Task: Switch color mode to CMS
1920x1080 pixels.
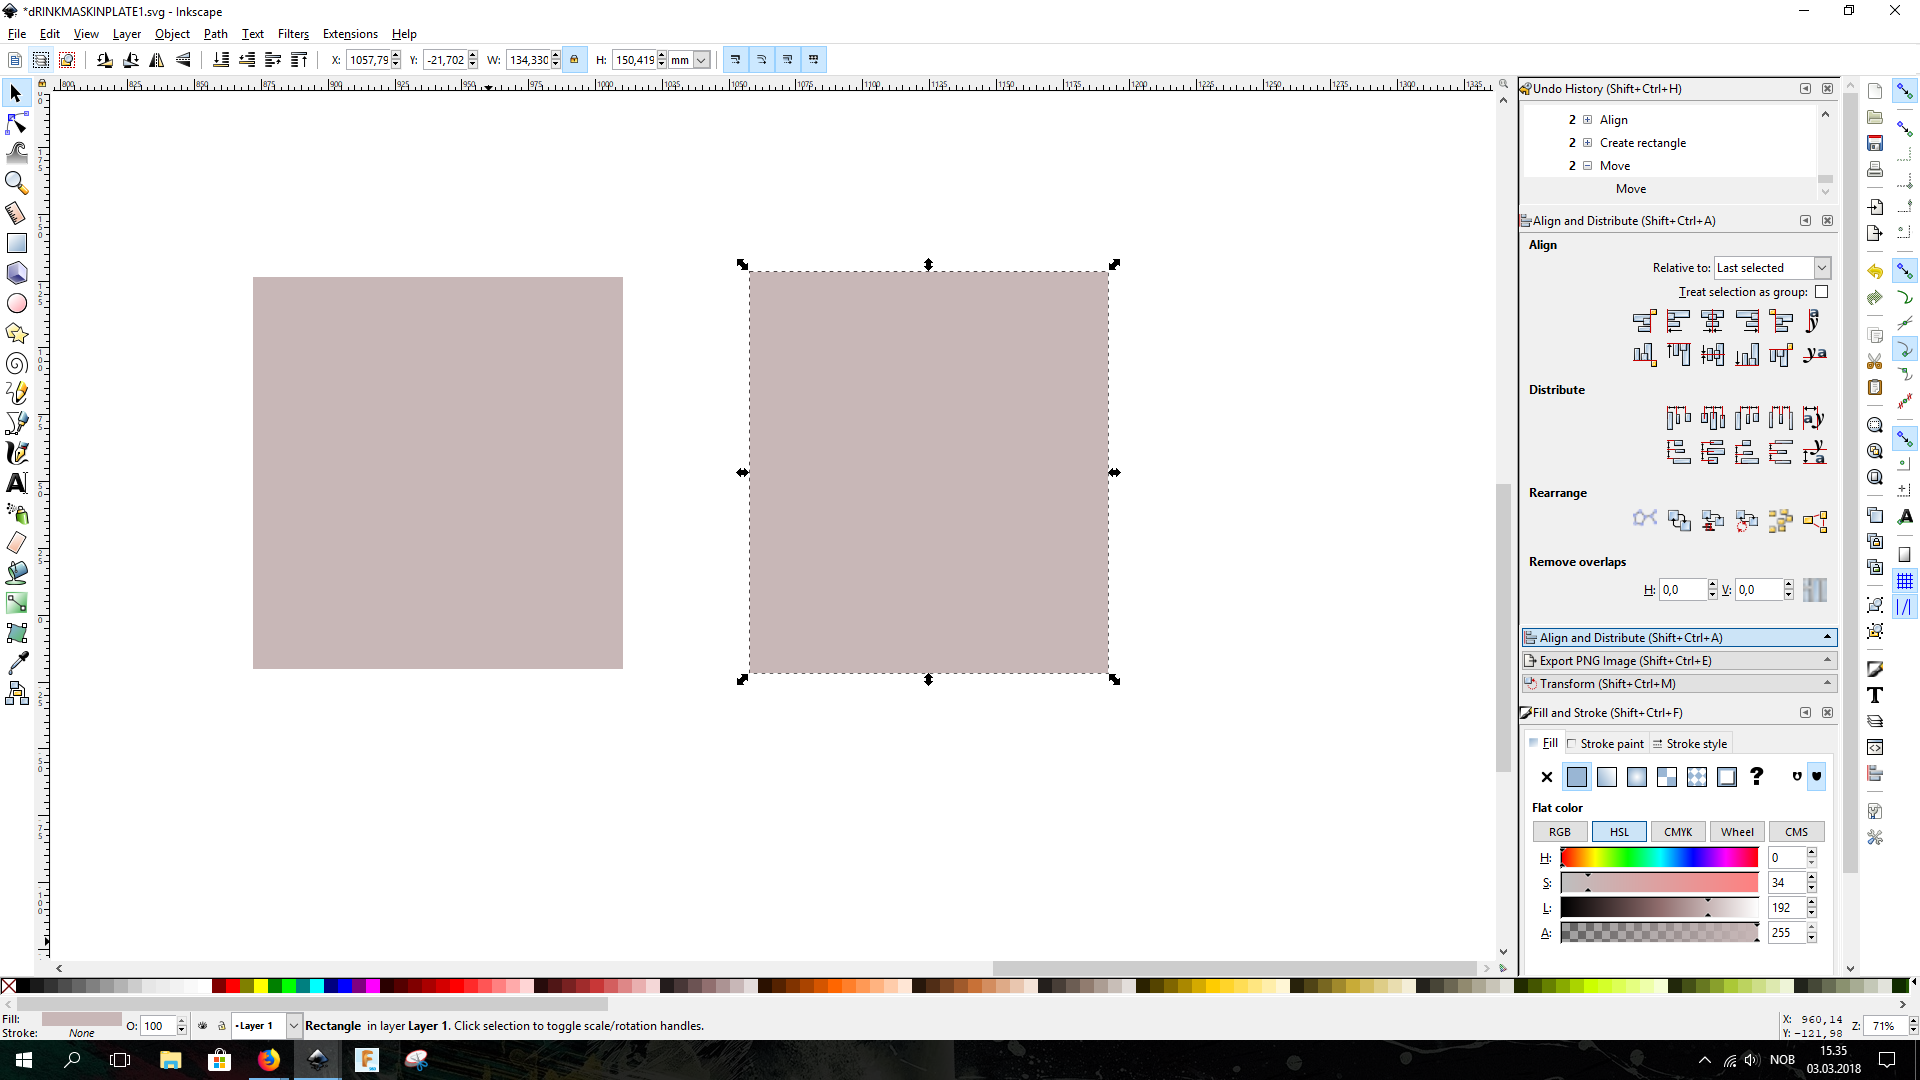Action: click(x=1796, y=832)
